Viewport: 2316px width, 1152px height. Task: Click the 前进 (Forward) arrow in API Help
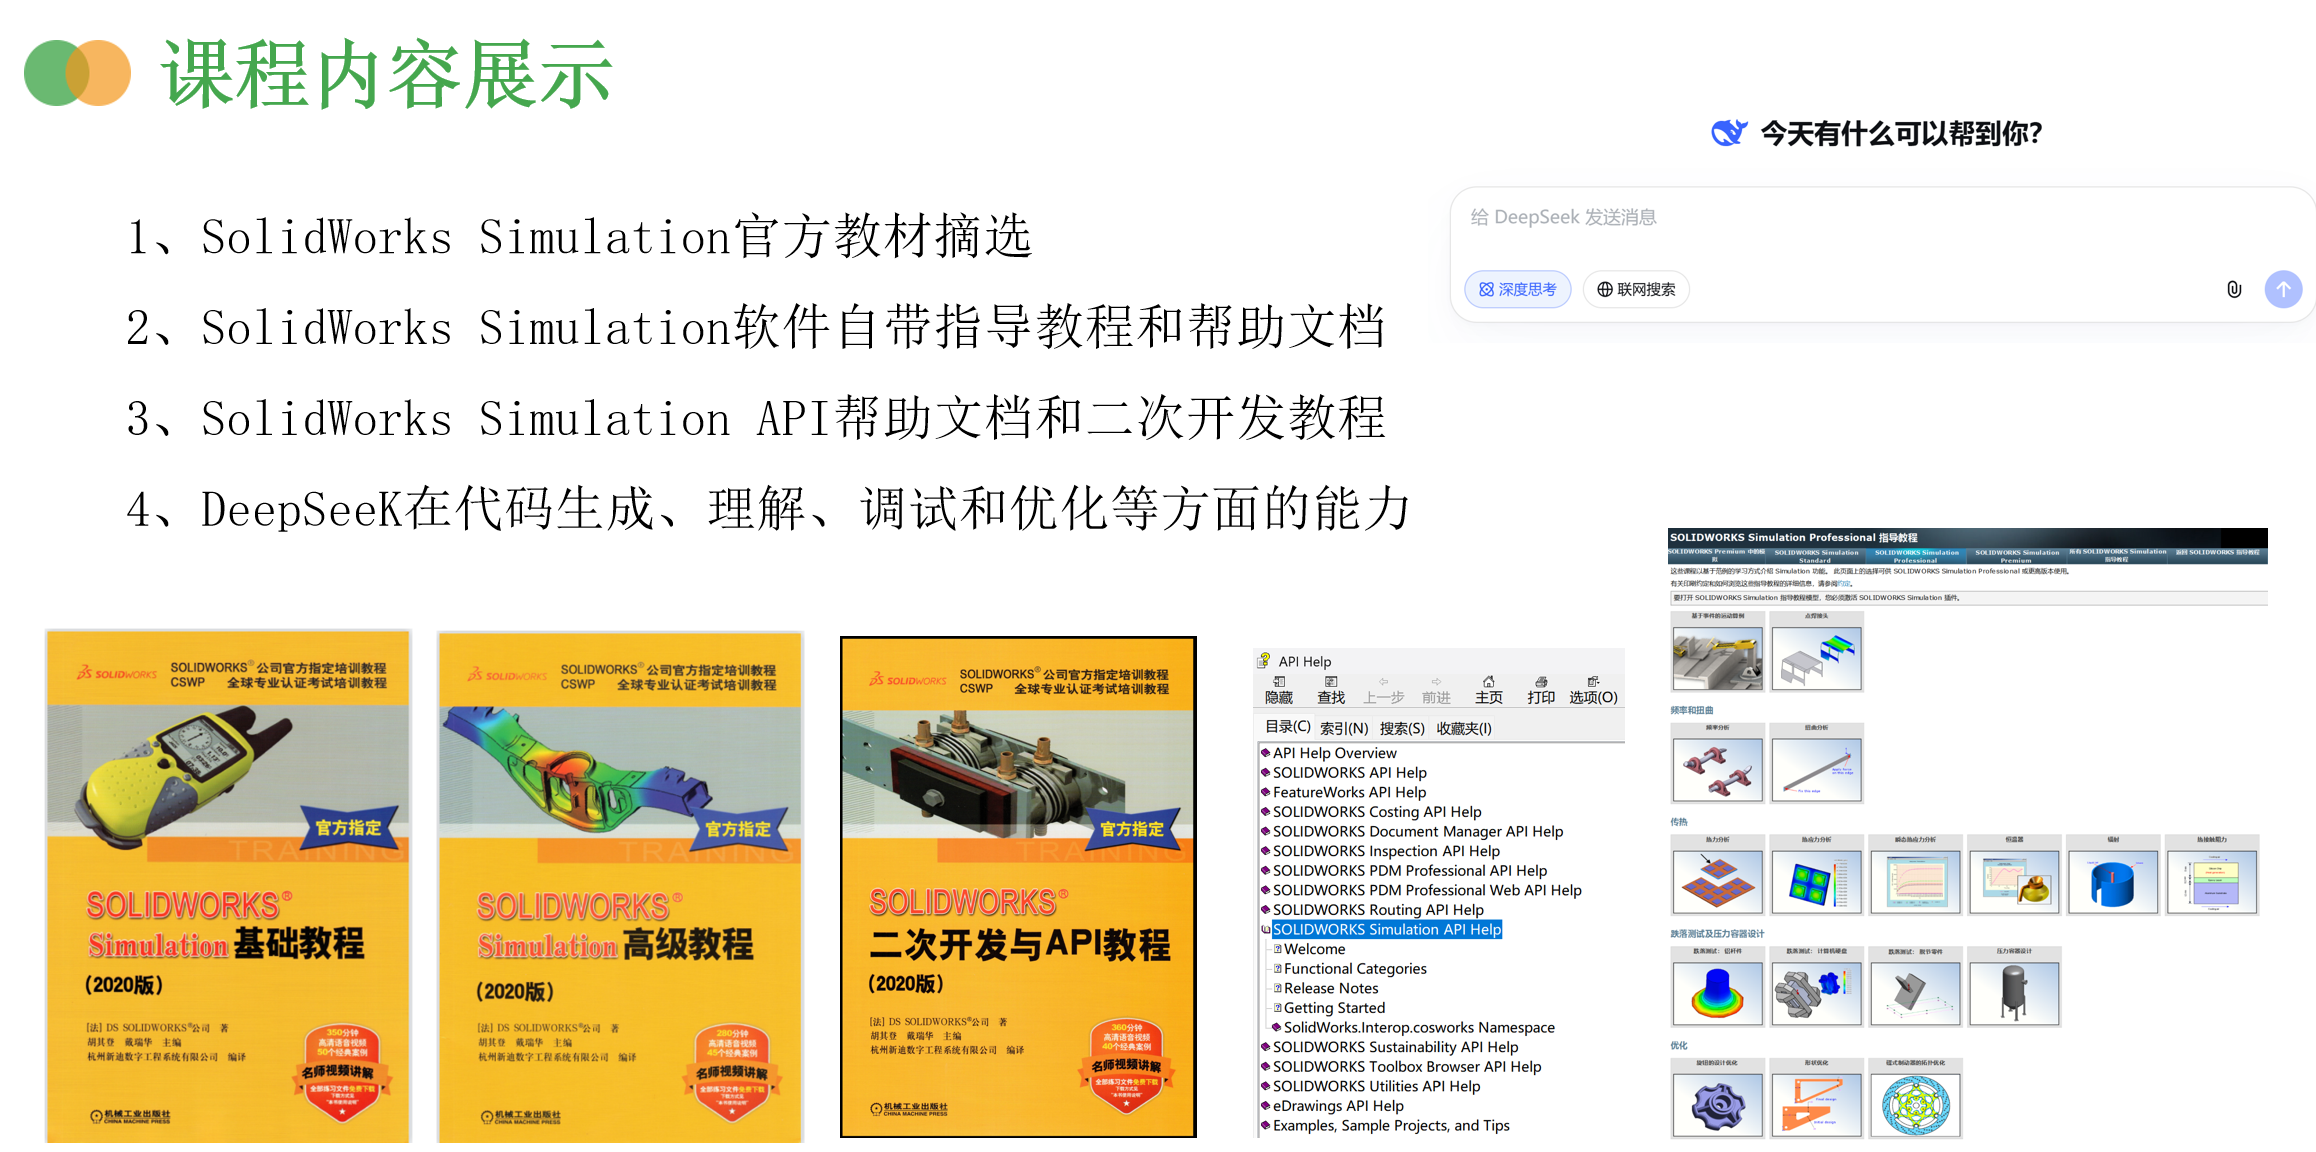1436,689
